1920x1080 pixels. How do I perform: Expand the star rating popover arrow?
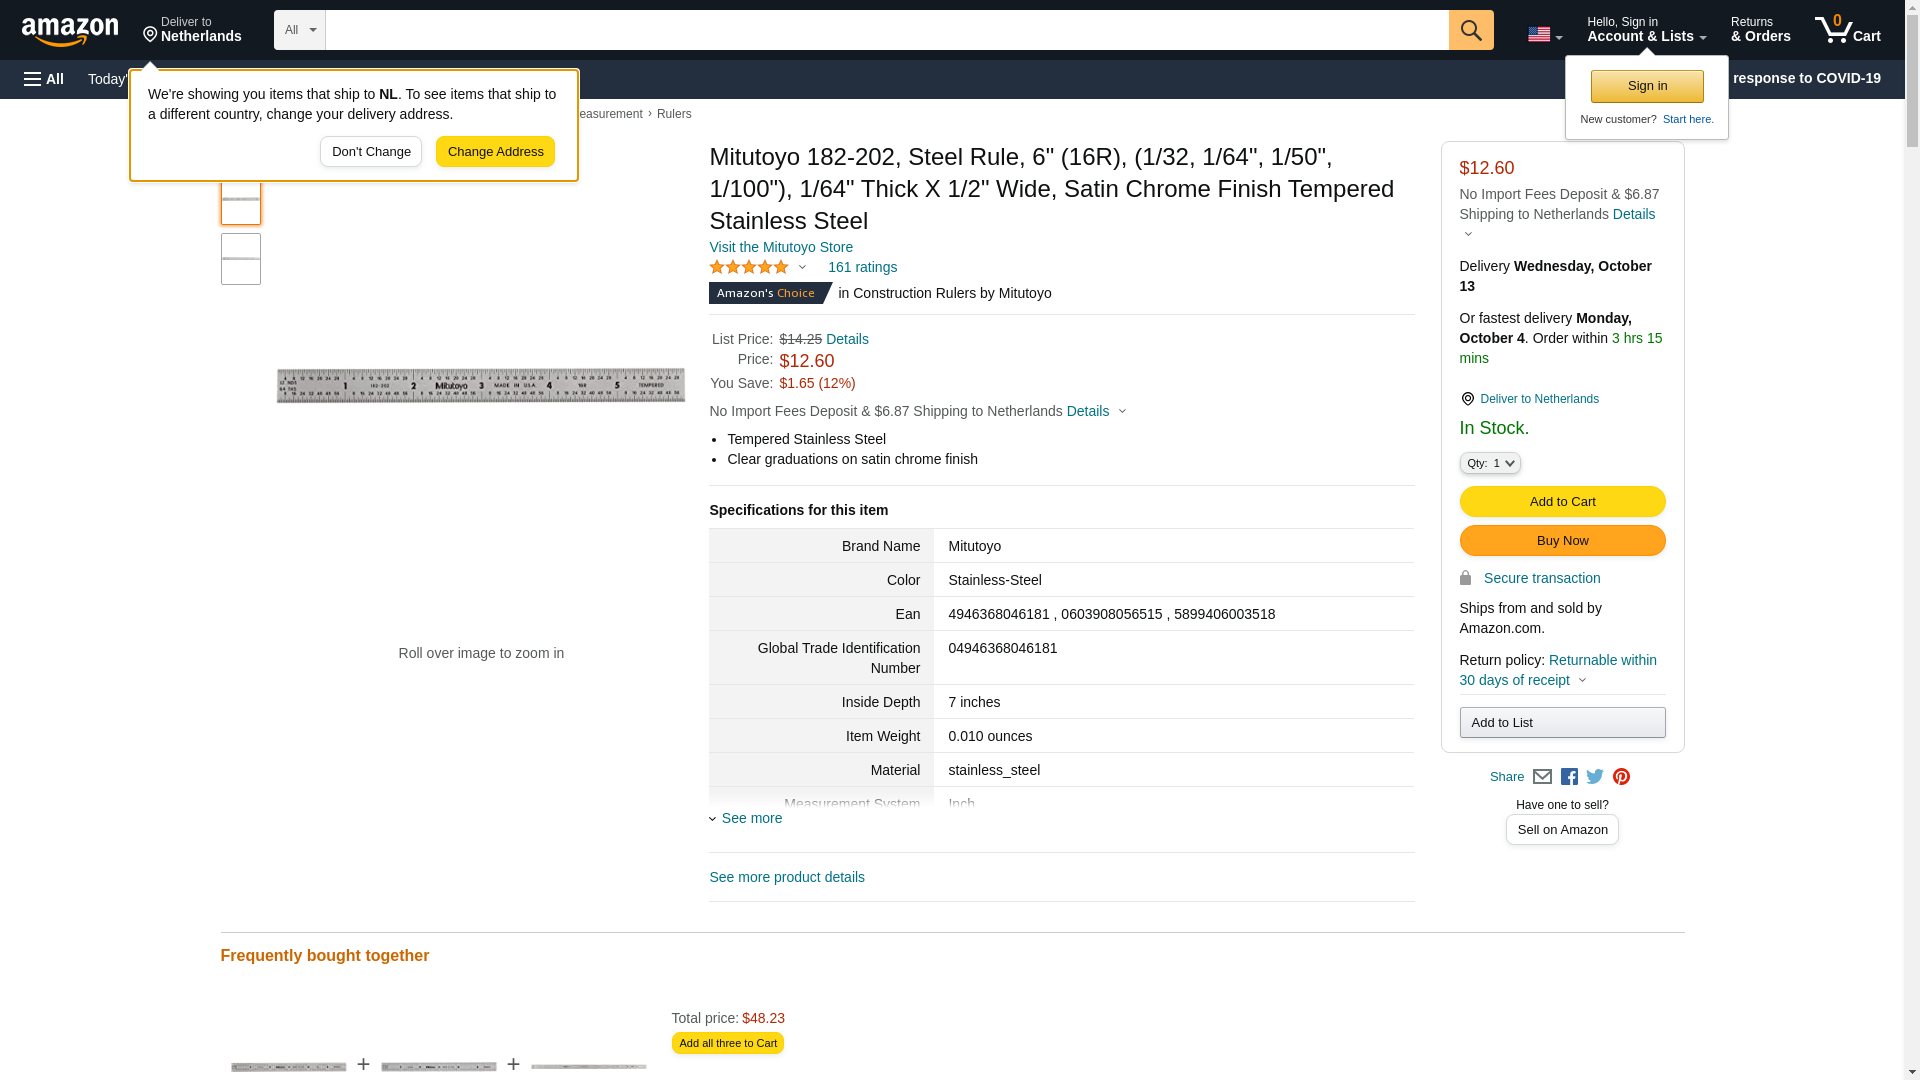click(802, 267)
